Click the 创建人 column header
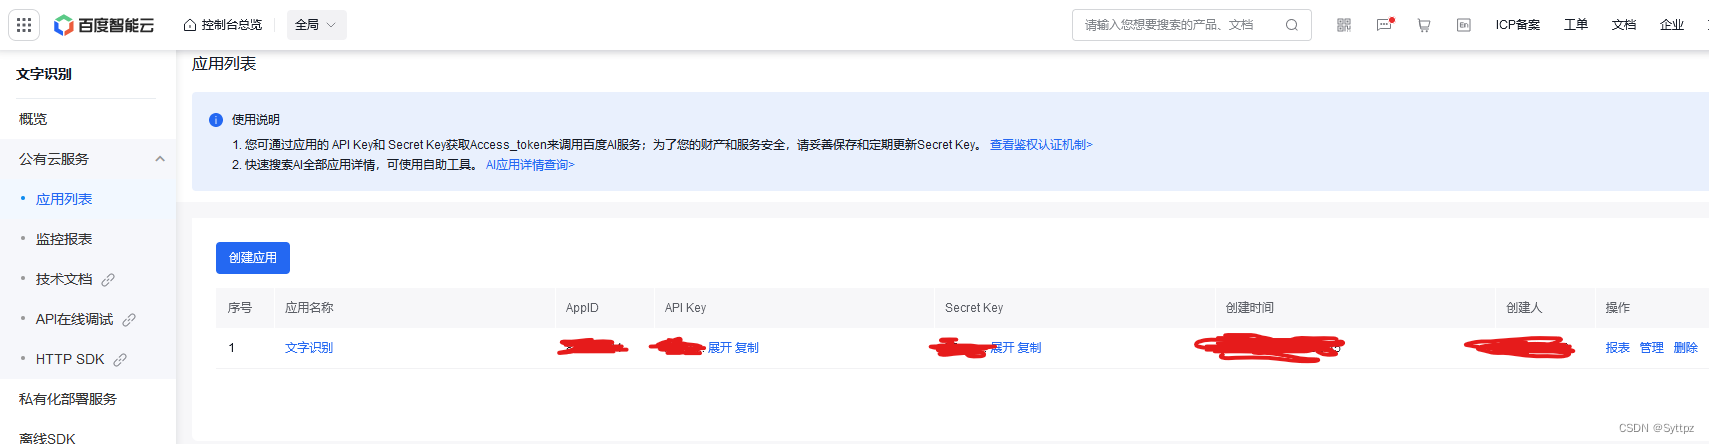 (x=1524, y=308)
